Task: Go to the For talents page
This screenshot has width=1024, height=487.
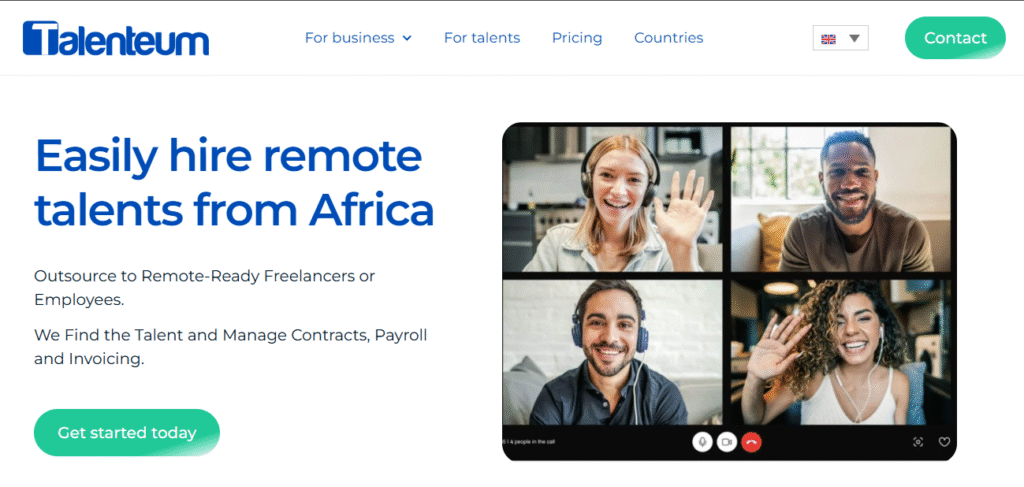Action: pos(482,38)
